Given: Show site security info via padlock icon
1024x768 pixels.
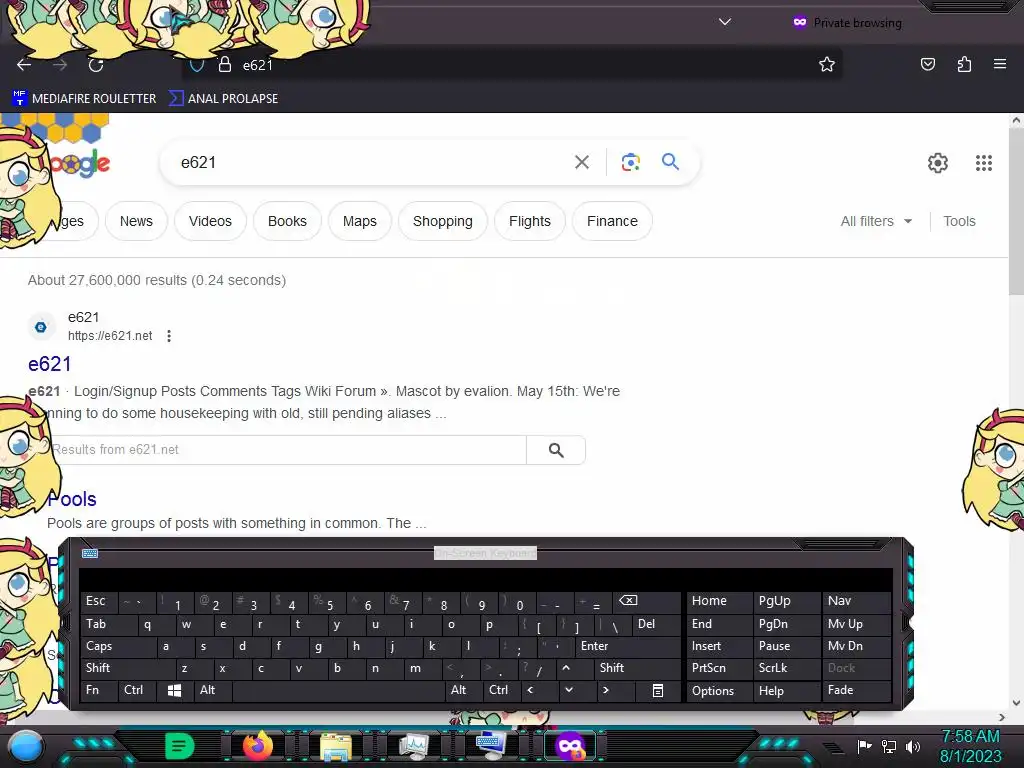Looking at the screenshot, I should [x=225, y=64].
